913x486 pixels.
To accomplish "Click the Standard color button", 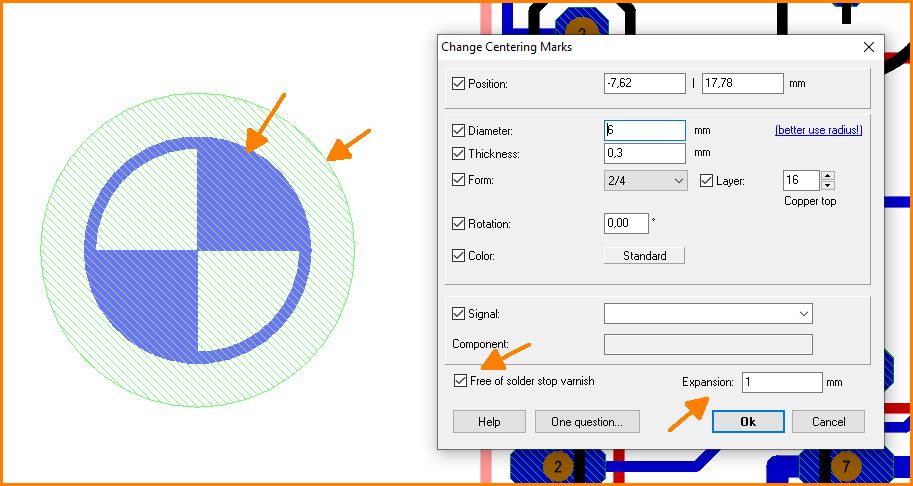I will tap(644, 256).
